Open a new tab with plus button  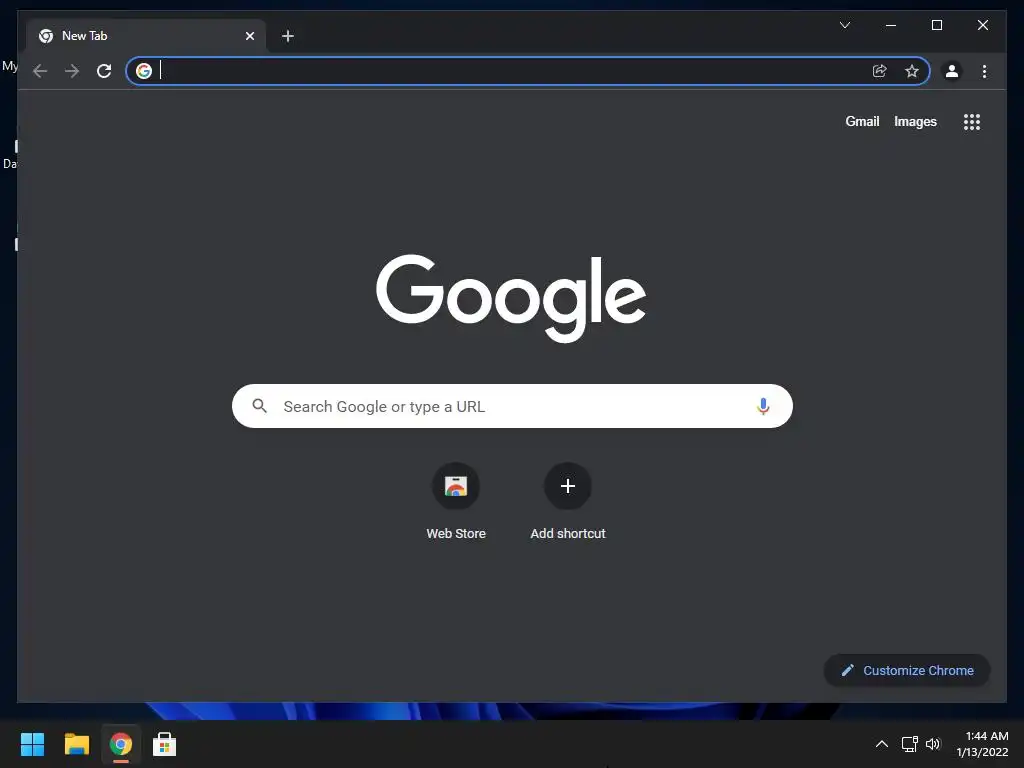[x=288, y=36]
